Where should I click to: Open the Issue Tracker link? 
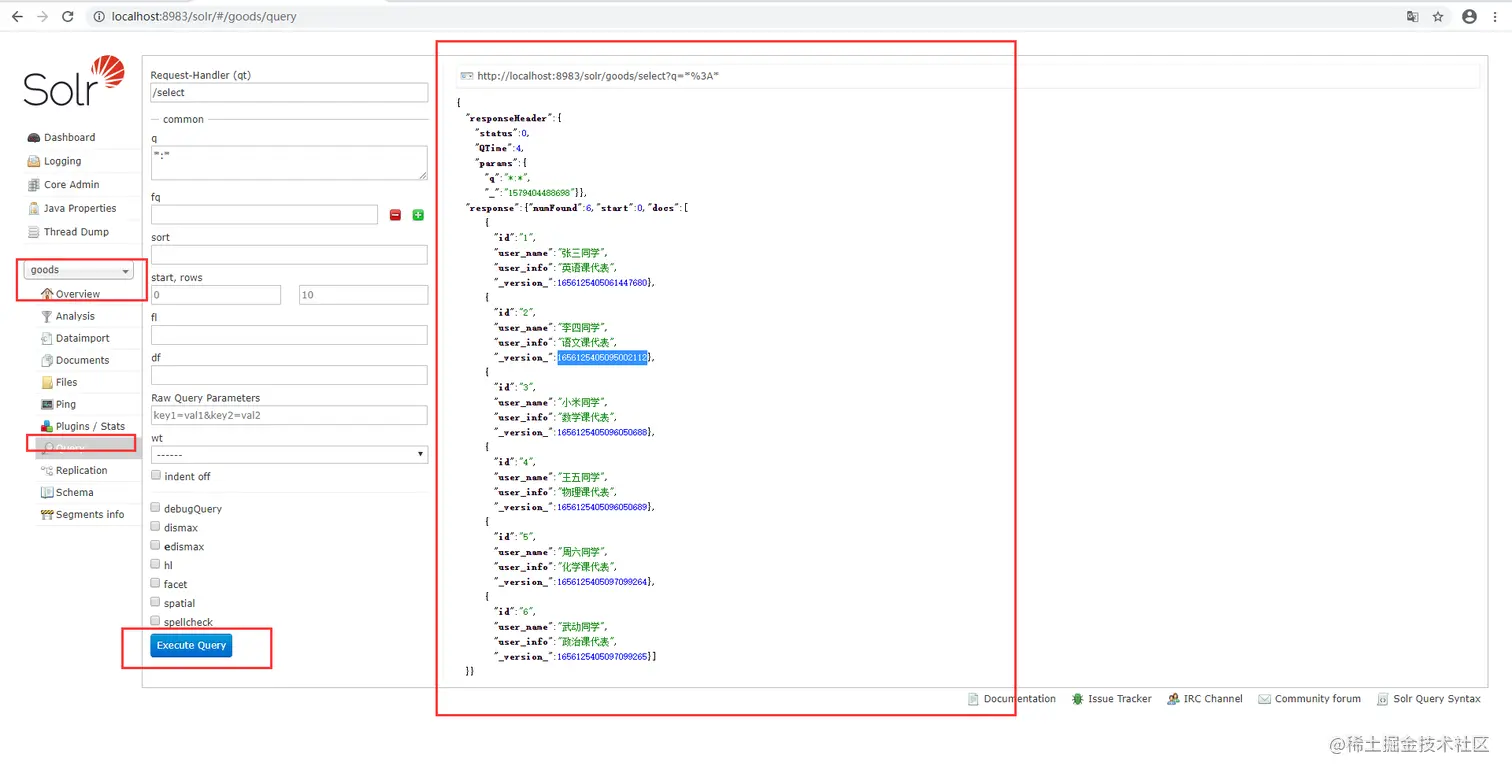1119,699
